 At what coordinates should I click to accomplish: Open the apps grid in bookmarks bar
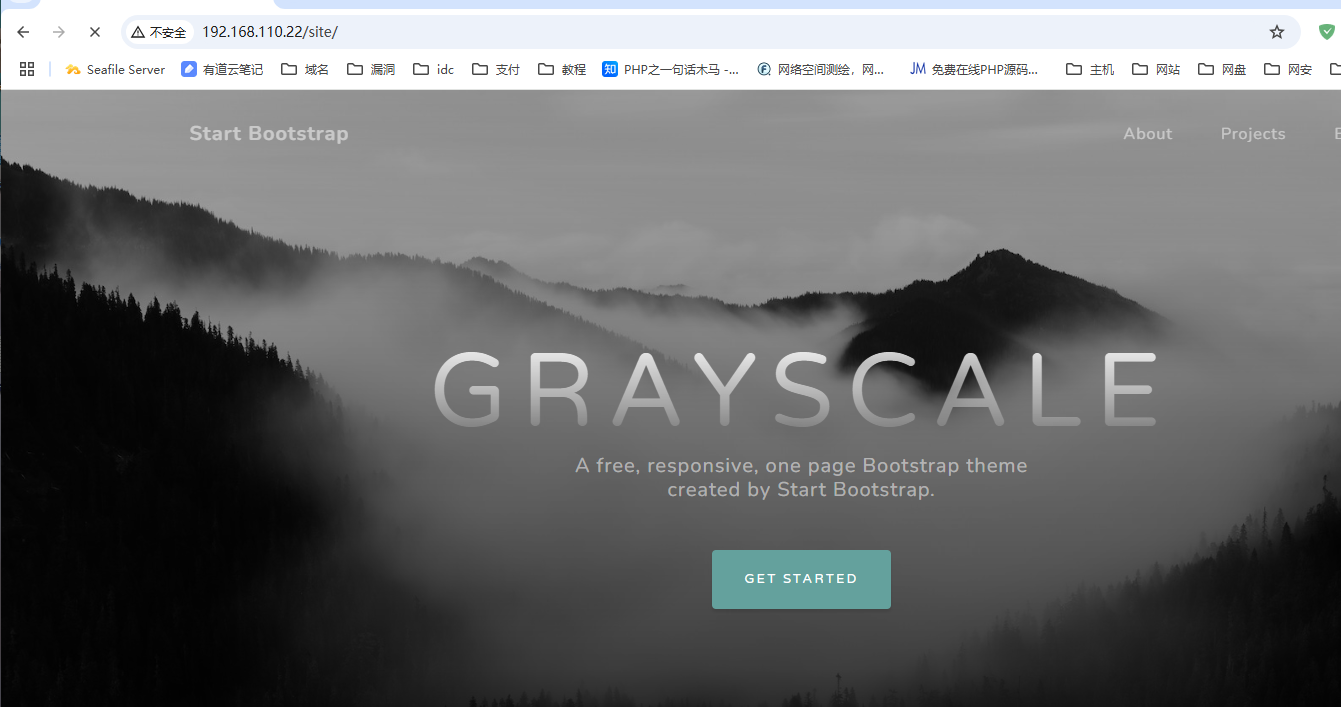27,69
